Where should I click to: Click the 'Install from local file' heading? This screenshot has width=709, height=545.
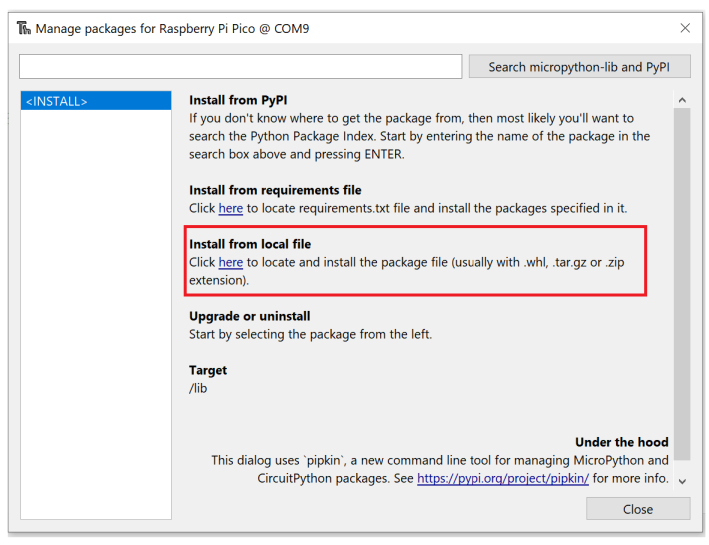[251, 244]
